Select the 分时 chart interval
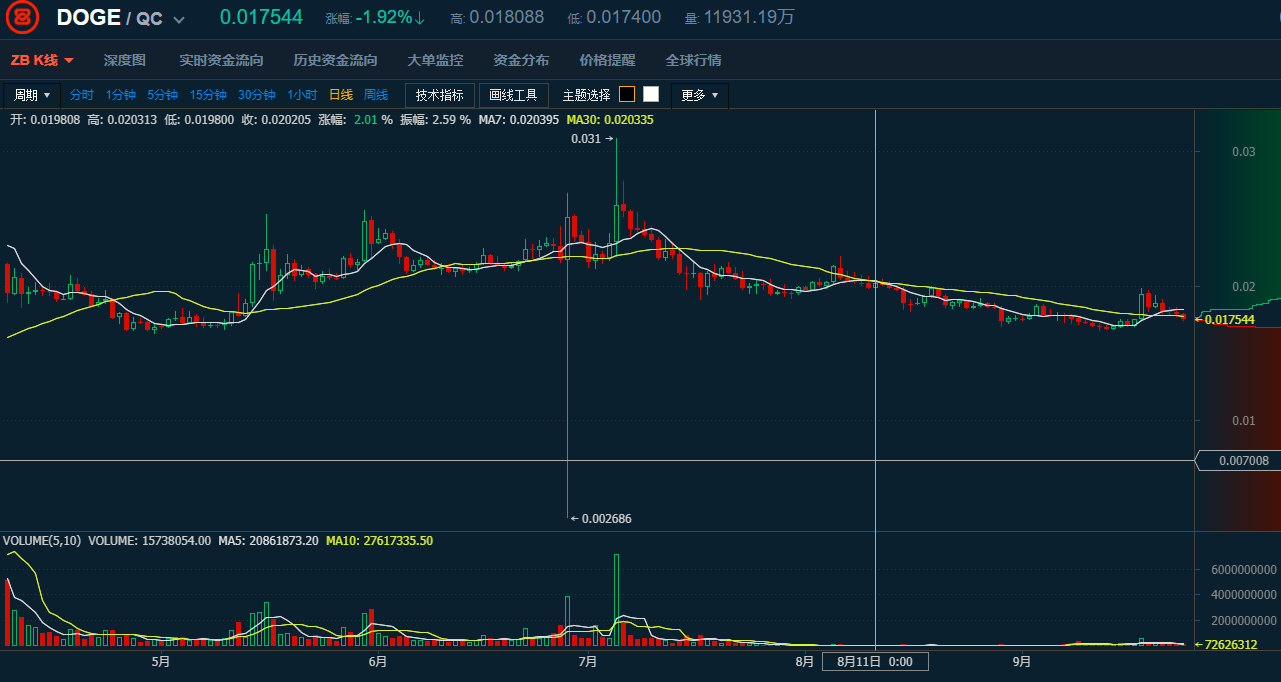 click(x=81, y=95)
